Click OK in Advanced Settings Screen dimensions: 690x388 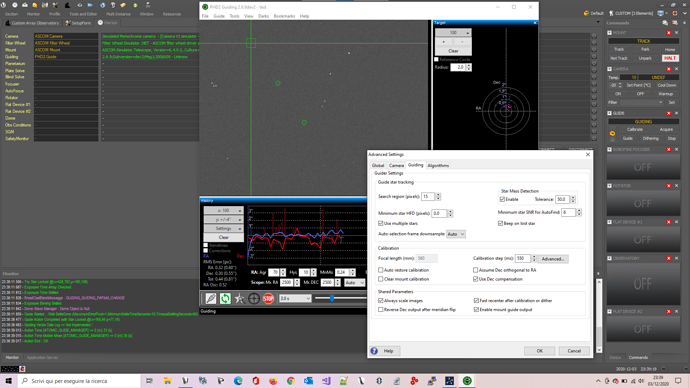pos(540,351)
